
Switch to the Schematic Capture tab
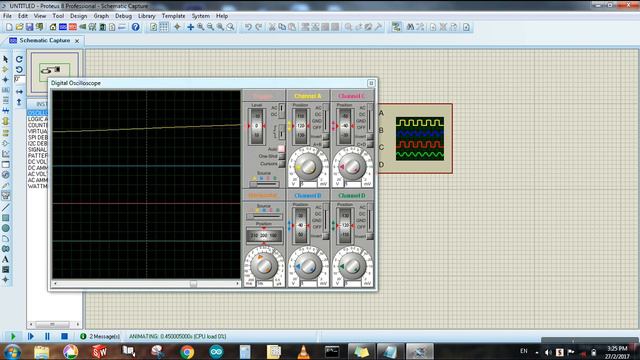[44, 40]
